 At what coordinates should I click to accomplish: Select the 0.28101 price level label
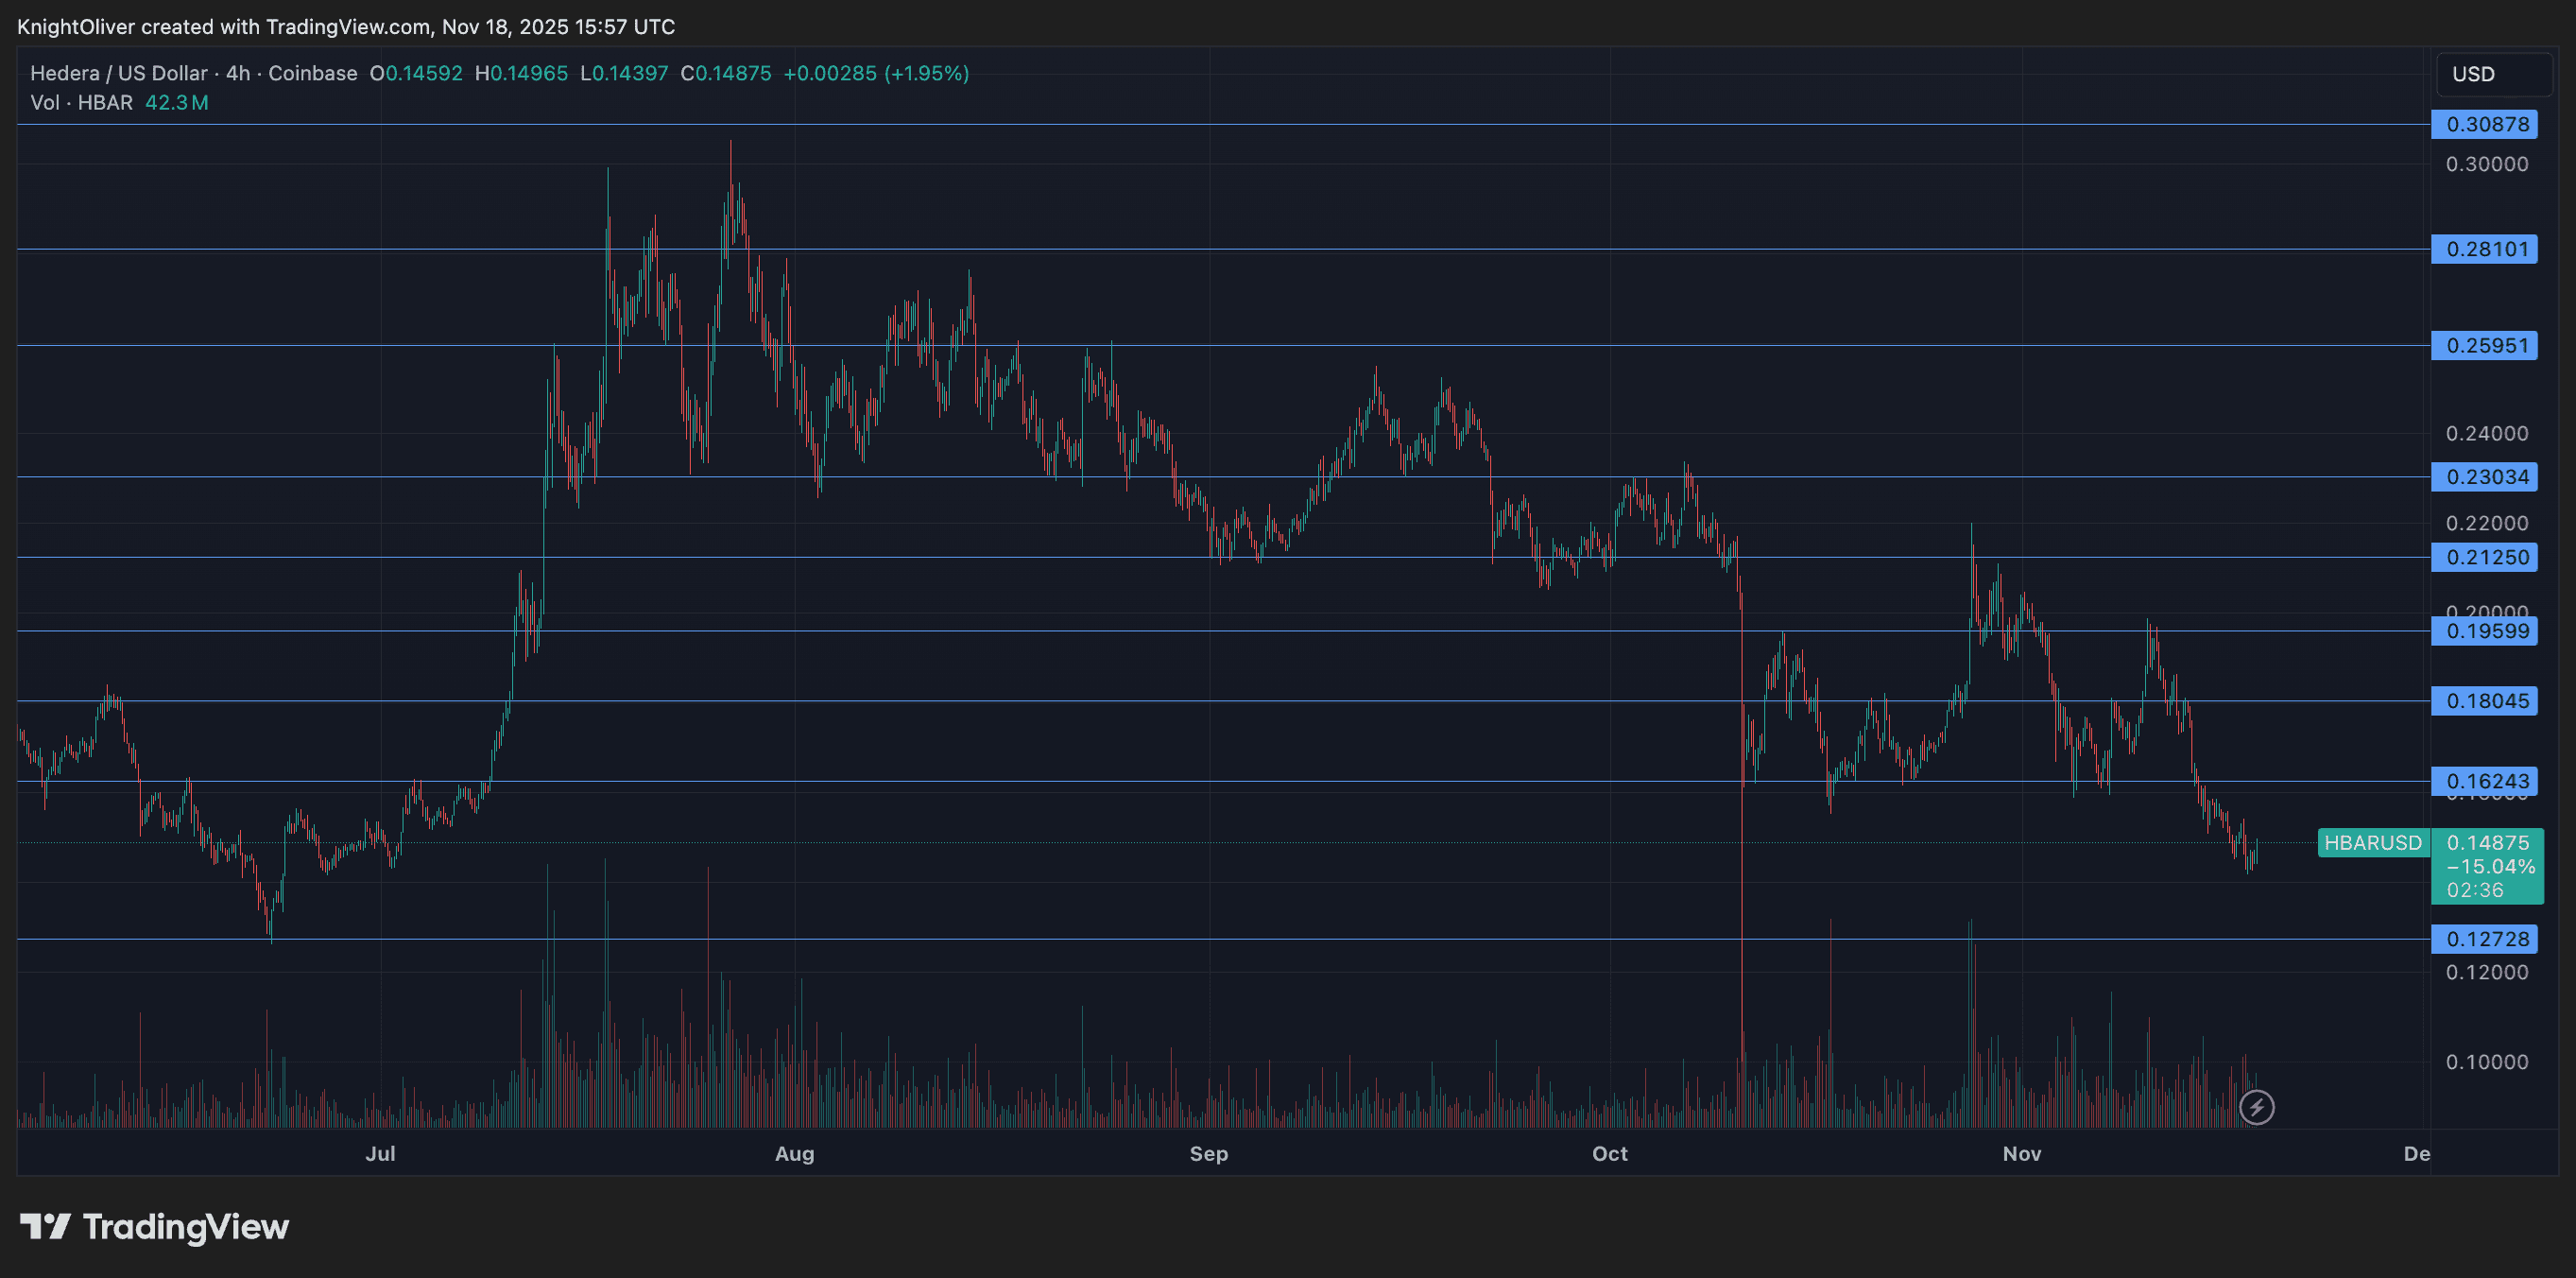click(x=2485, y=249)
